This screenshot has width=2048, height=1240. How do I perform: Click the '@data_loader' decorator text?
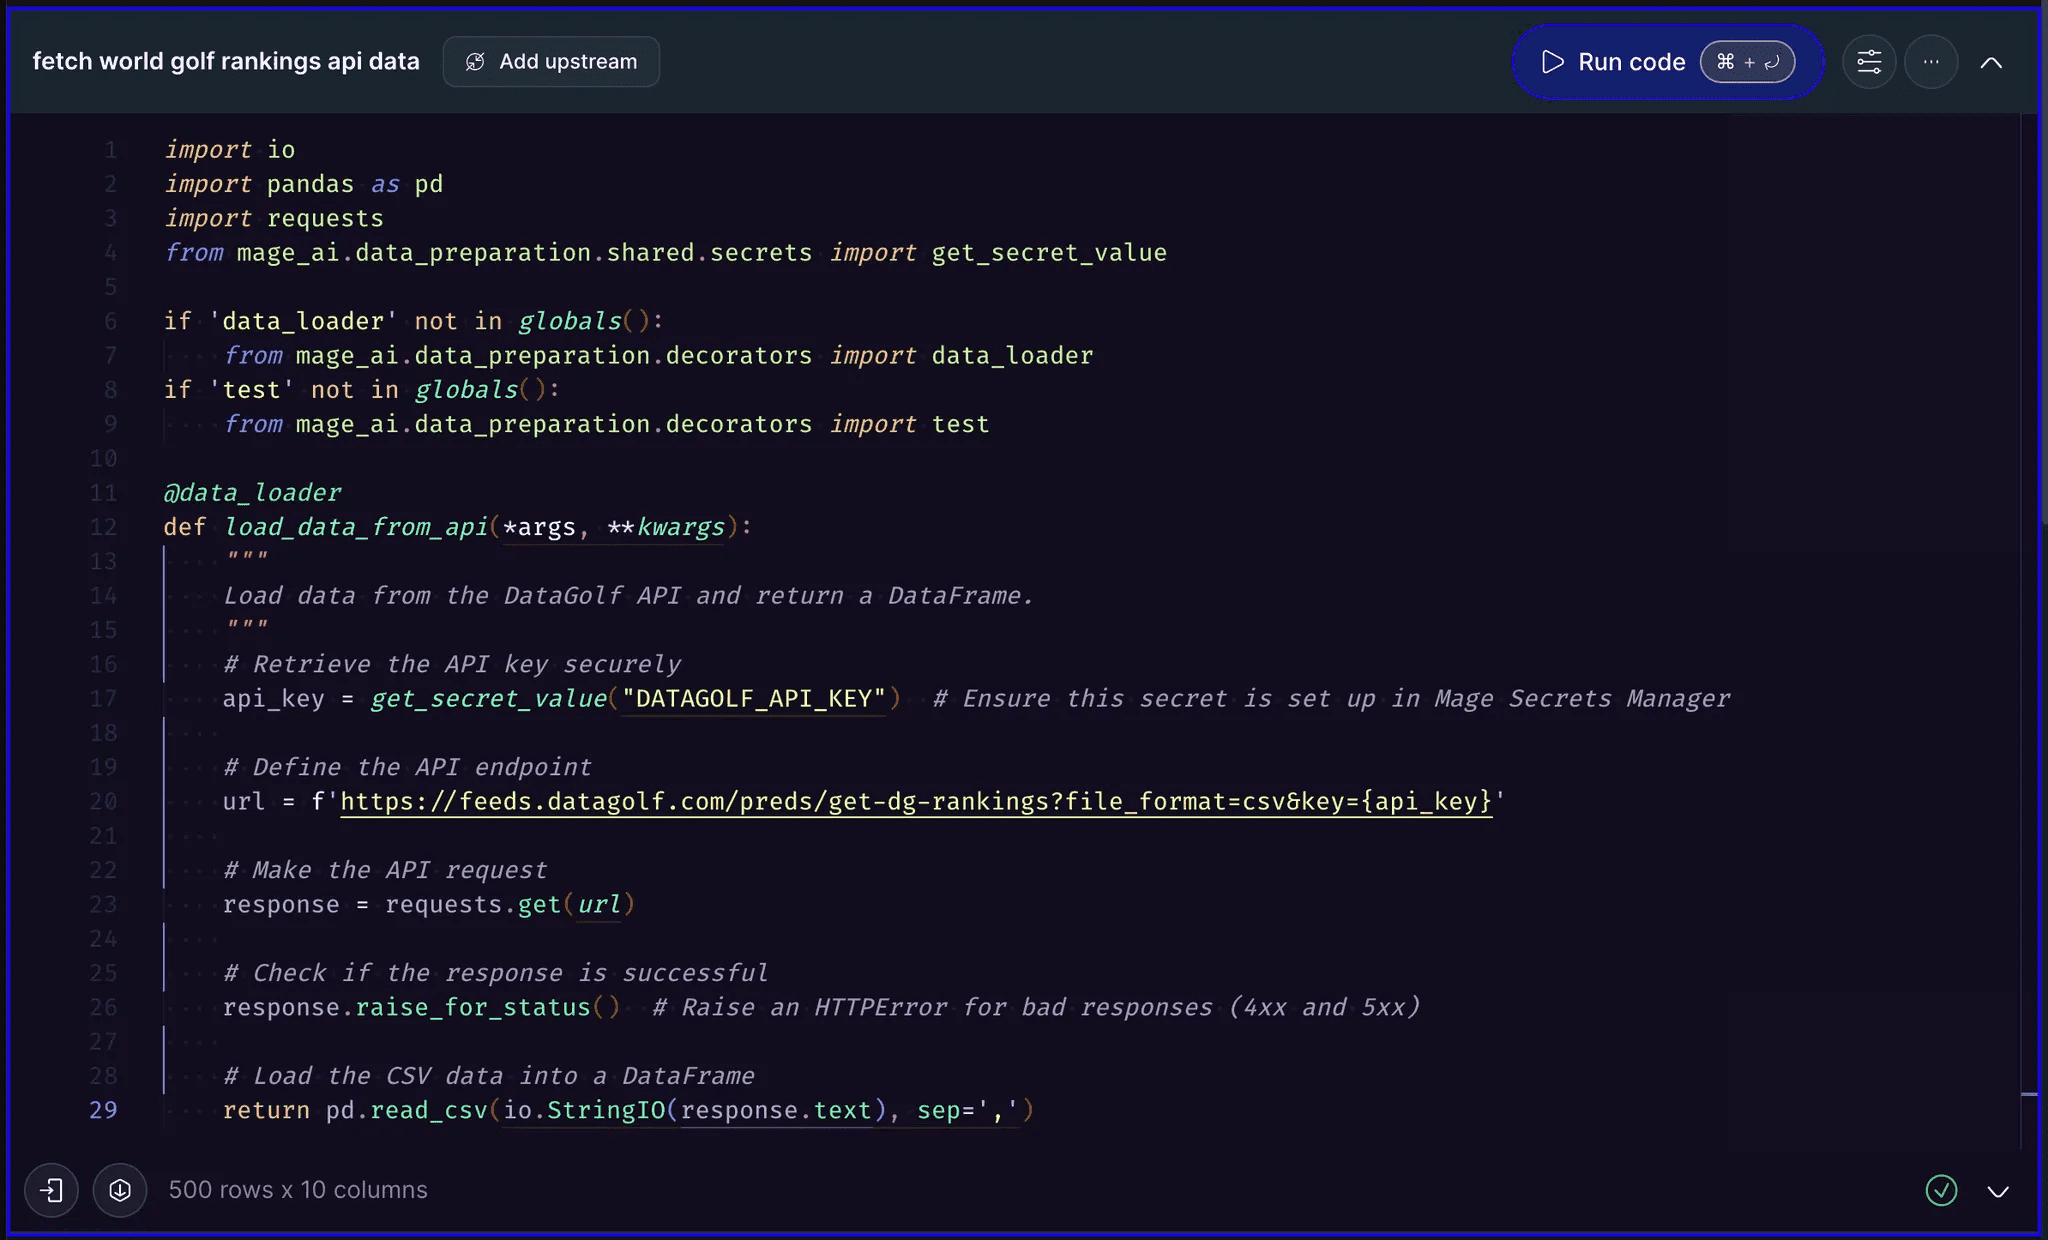252,492
